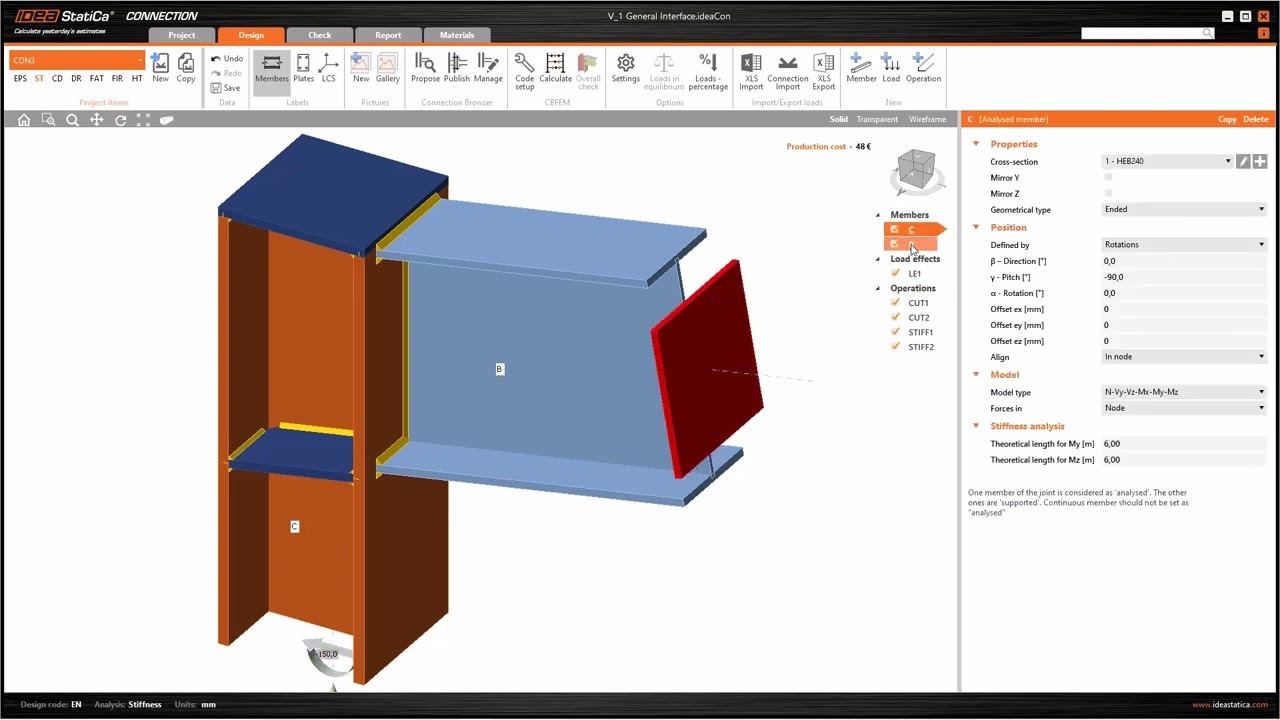Screen dimensions: 1280x720
Task: Uncheck the STIFF1 operation
Action: (895, 332)
